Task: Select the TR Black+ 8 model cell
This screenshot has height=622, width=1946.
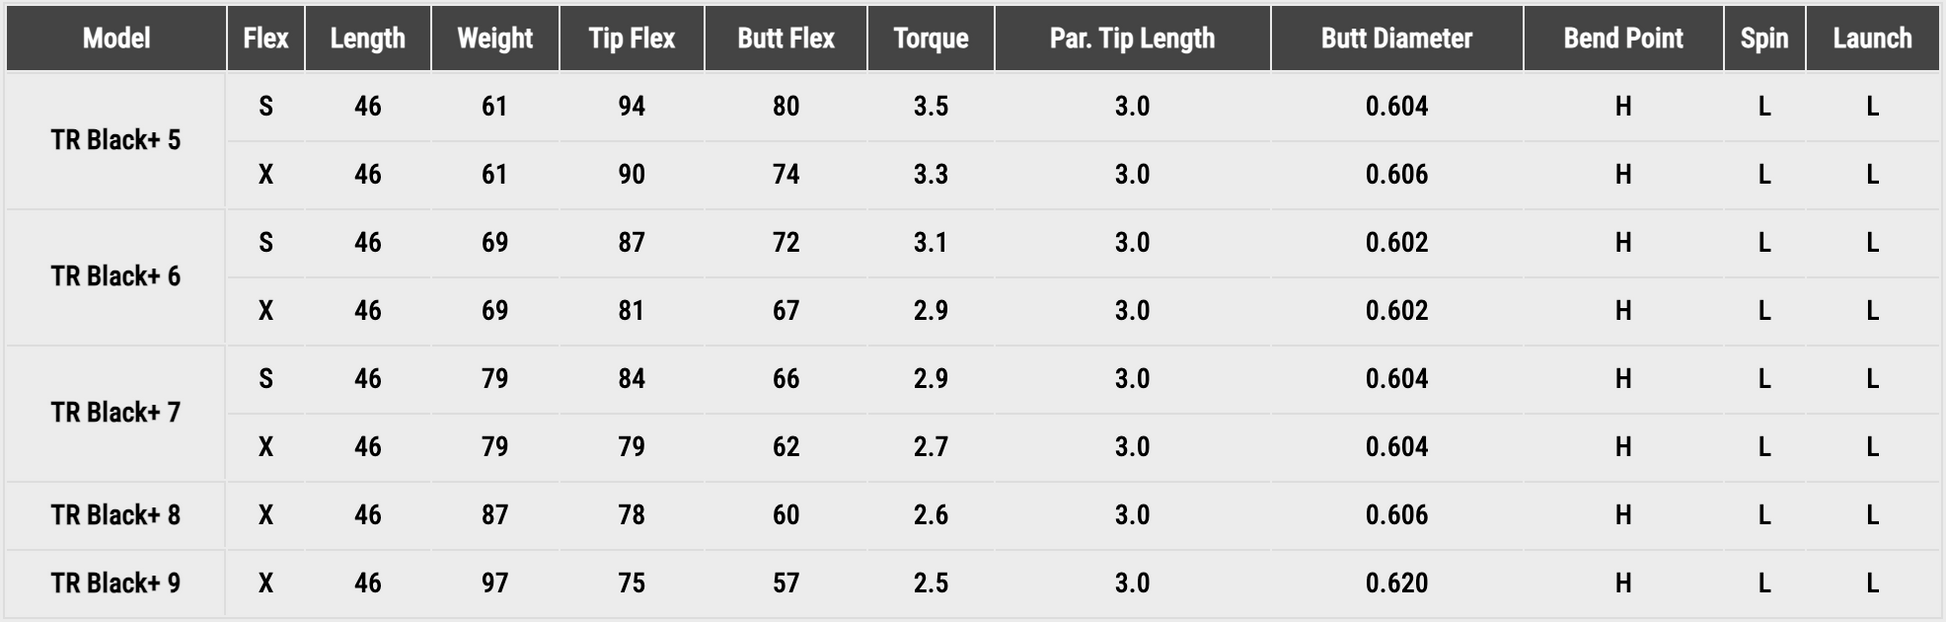Action: (116, 515)
